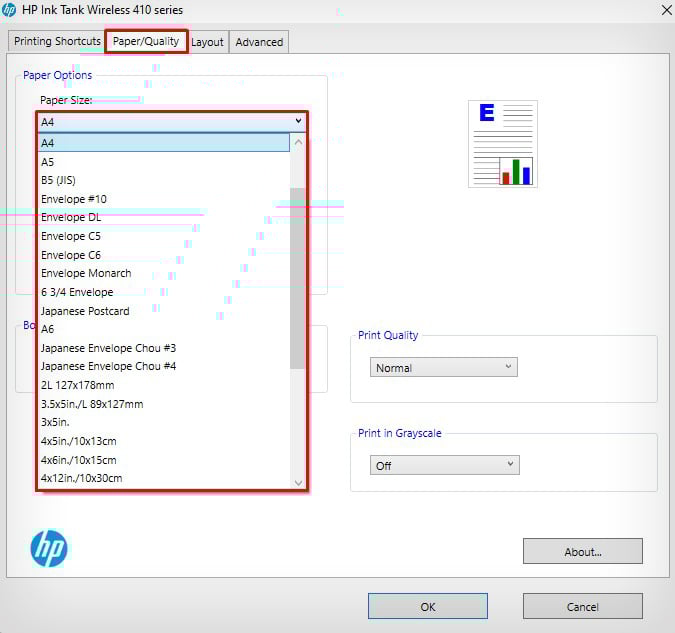Pick Envelope #10 from the list
This screenshot has height=633, width=675.
pos(164,199)
